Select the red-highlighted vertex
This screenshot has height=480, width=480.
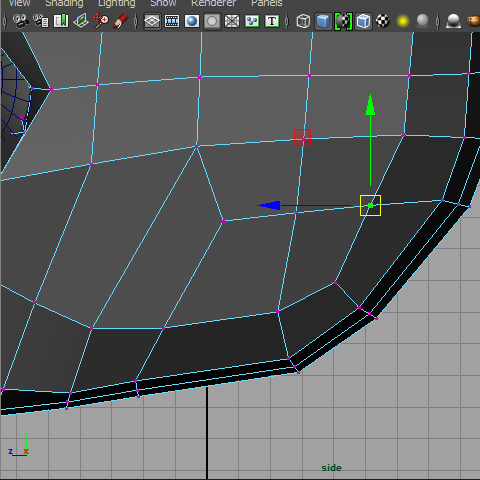tap(303, 138)
